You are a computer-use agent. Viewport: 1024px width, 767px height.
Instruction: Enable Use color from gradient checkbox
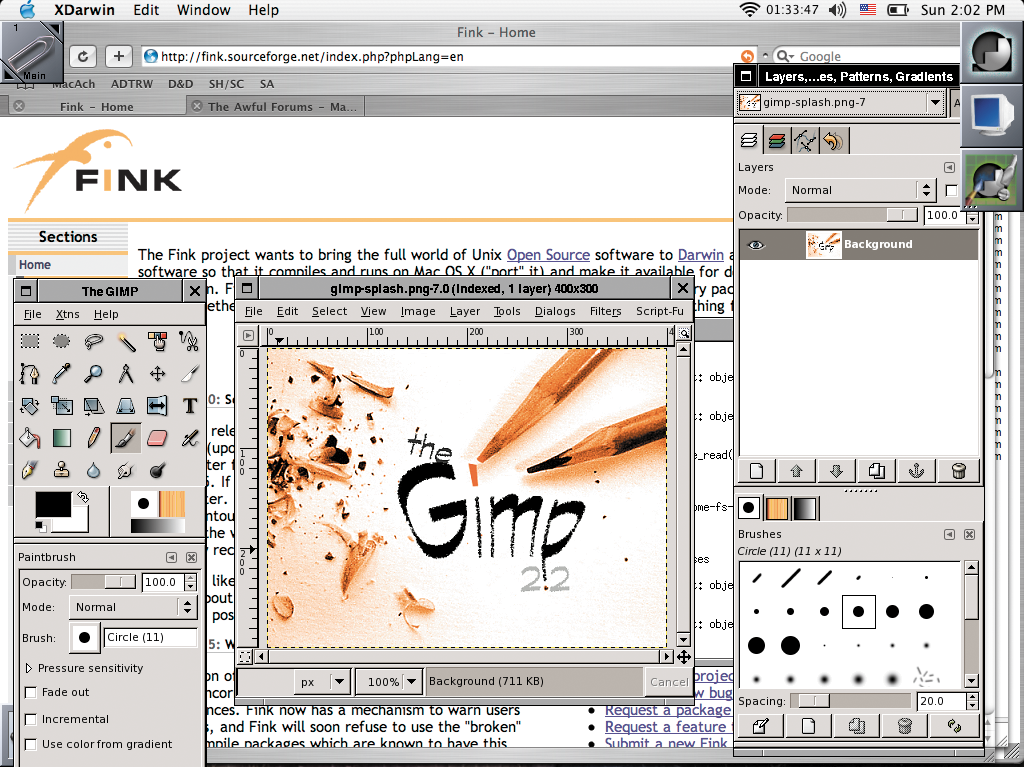coord(30,744)
